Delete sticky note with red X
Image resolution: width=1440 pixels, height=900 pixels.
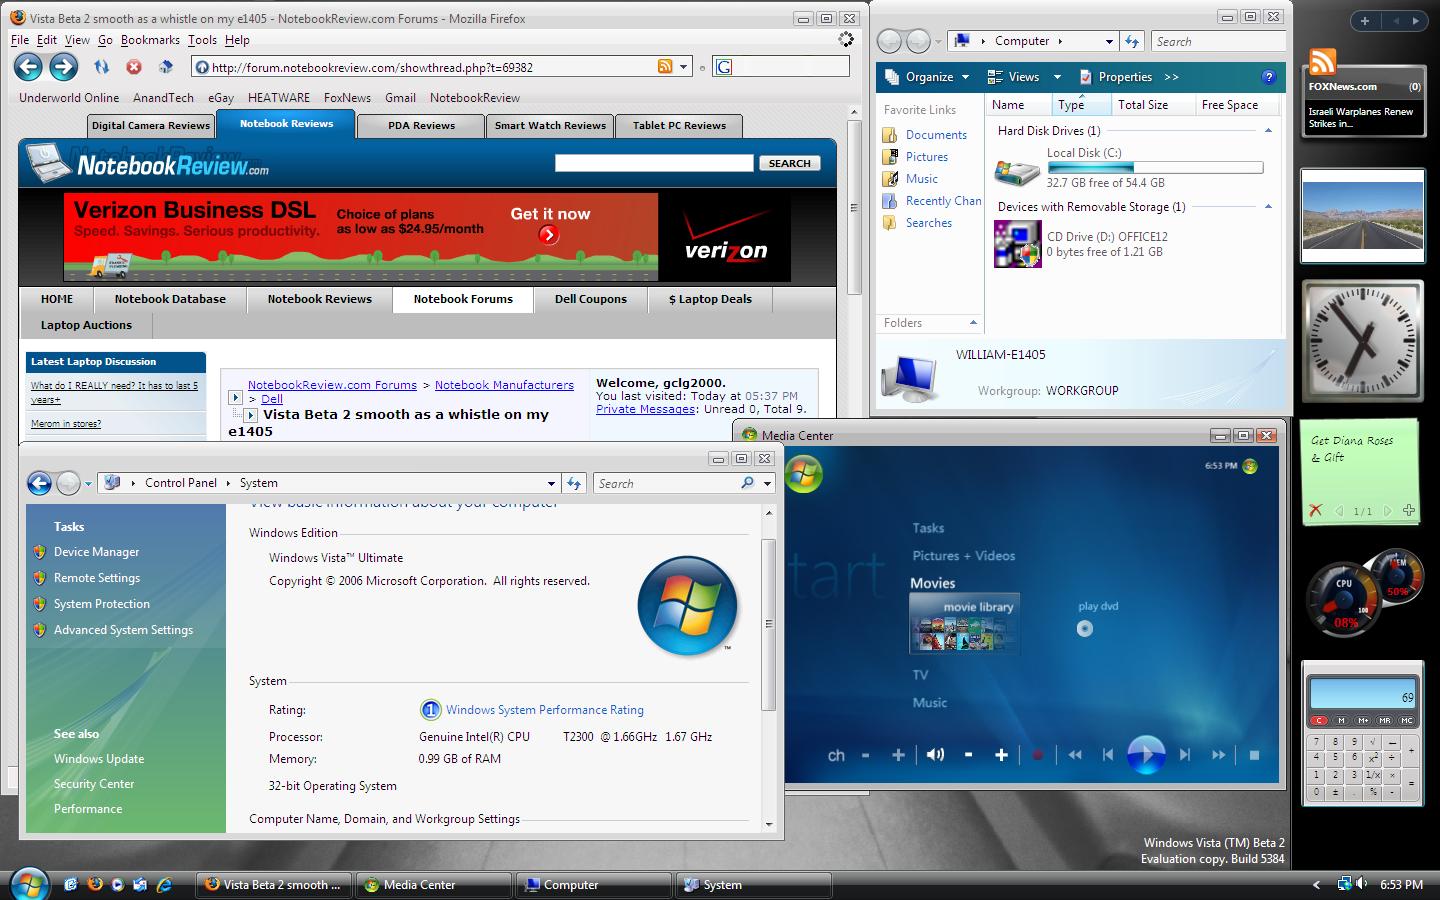[1315, 510]
